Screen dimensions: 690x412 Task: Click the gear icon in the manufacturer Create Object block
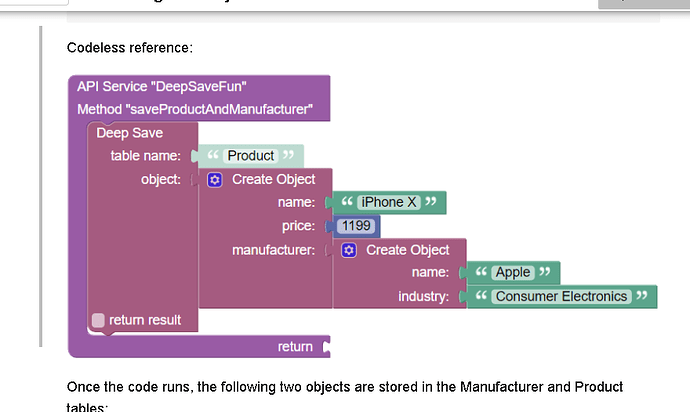pyautogui.click(x=349, y=250)
